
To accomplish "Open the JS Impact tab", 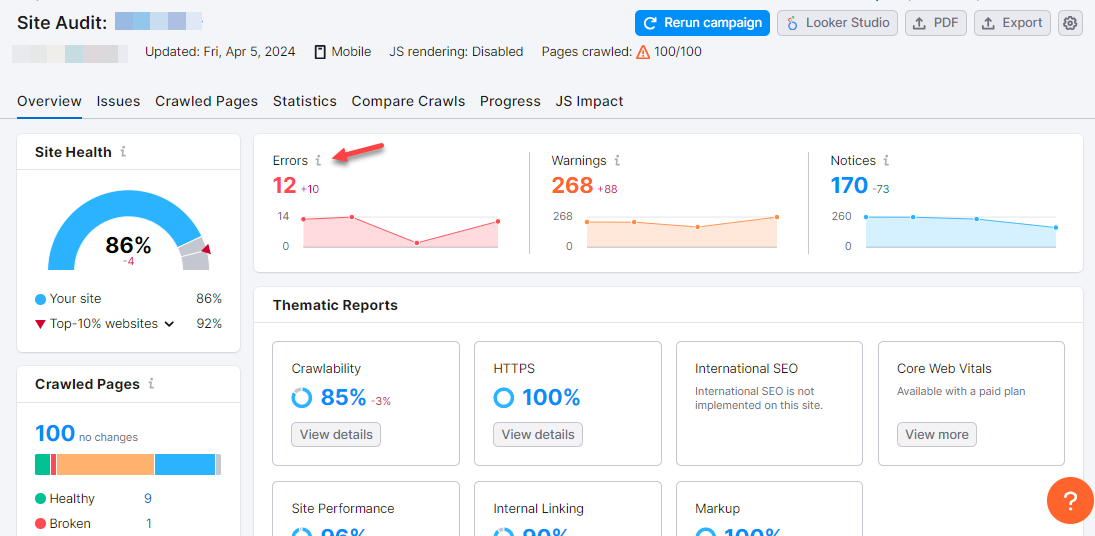I will (x=589, y=101).
